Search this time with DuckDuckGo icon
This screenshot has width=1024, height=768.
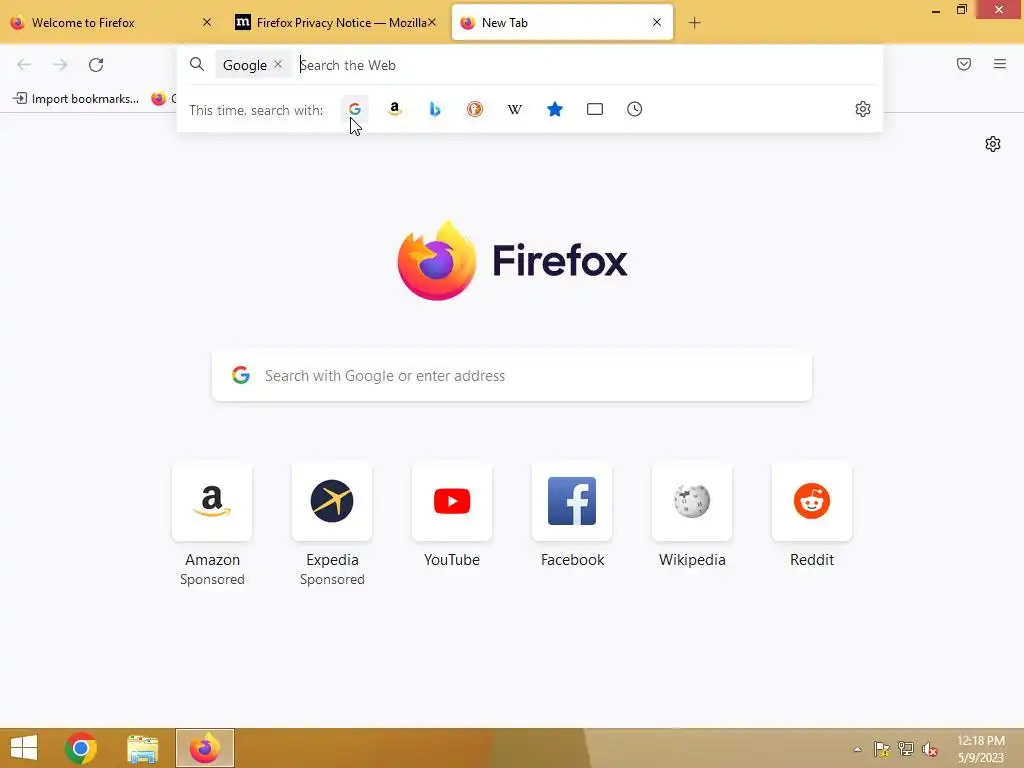(x=475, y=109)
